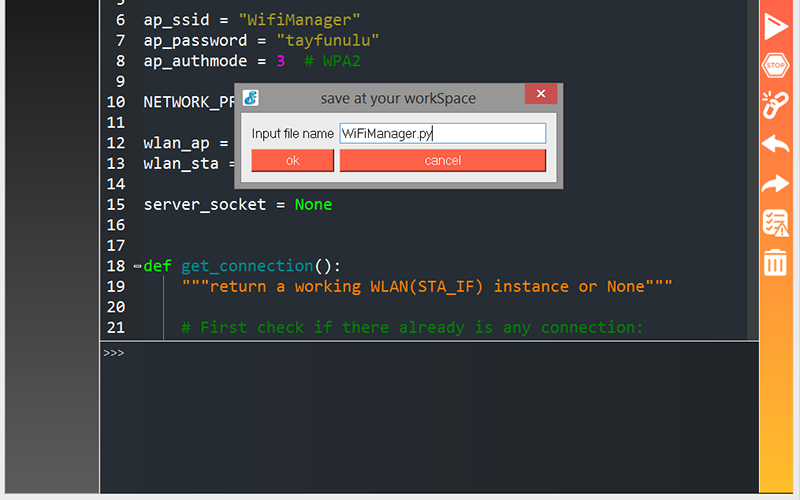Viewport: 800px width, 500px height.
Task: Click the chain-link Connect icon
Action: point(776,104)
